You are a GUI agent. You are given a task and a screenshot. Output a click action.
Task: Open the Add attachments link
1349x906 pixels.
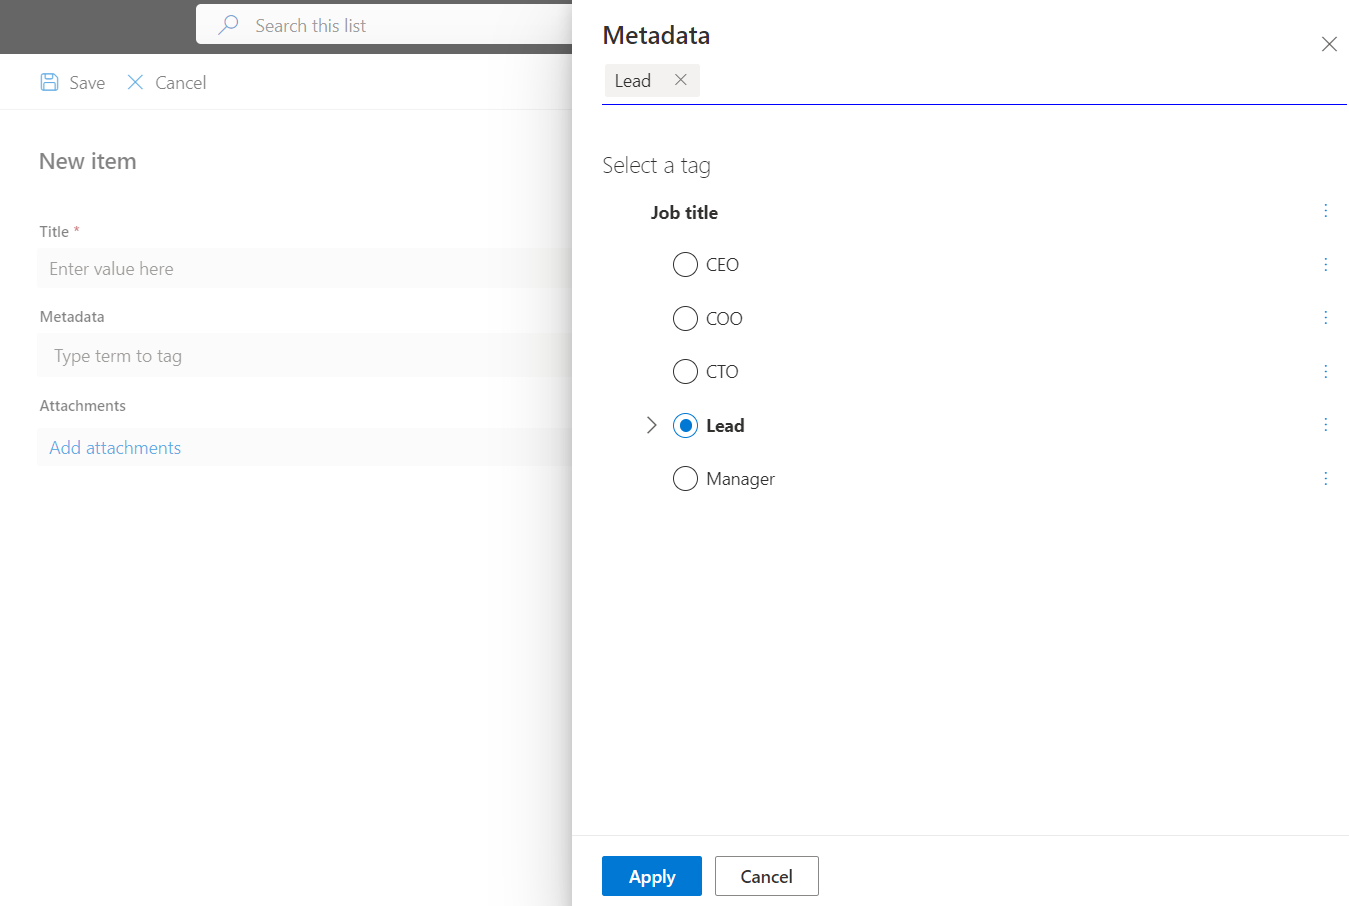pos(114,447)
